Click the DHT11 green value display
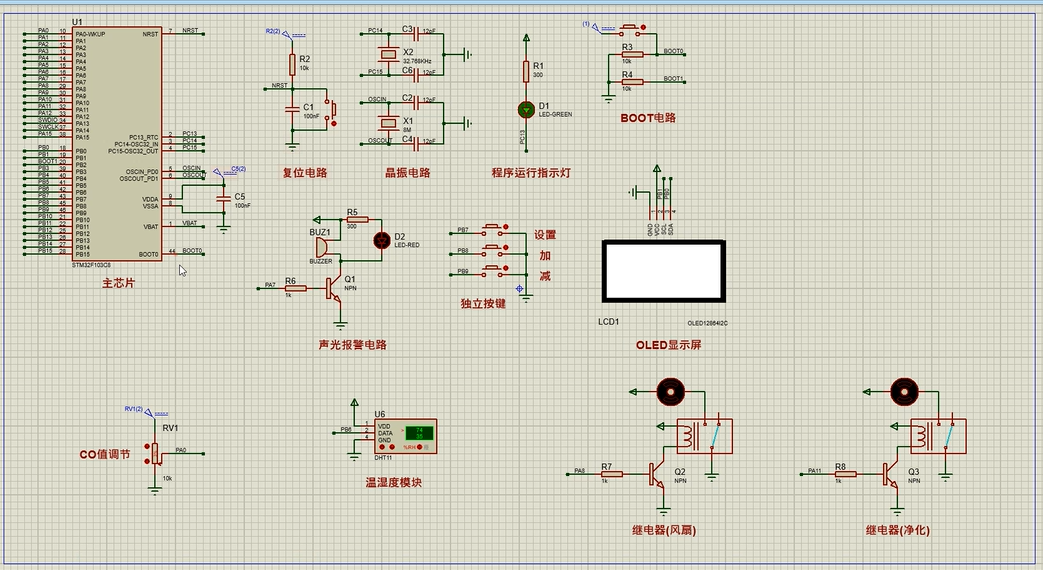Viewport: 1043px width, 570px height. pyautogui.click(x=419, y=433)
